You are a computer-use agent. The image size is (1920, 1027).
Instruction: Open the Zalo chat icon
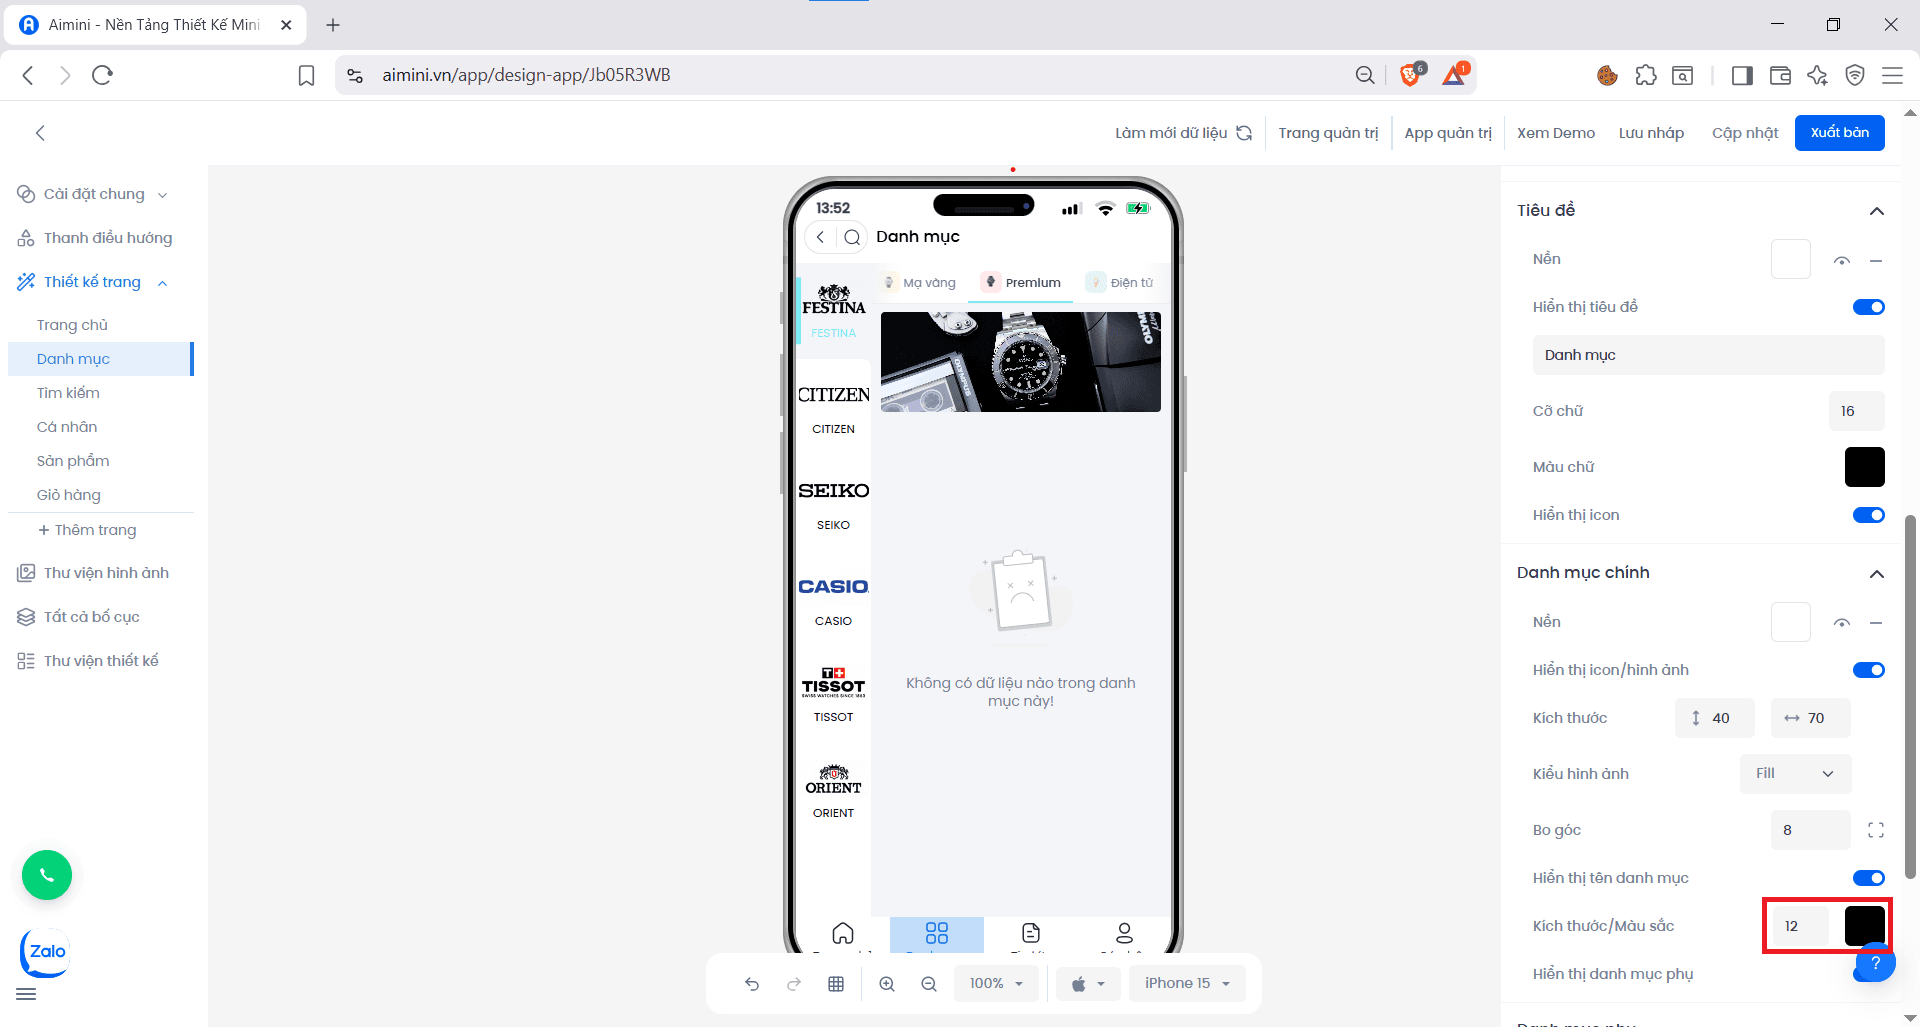pos(46,952)
